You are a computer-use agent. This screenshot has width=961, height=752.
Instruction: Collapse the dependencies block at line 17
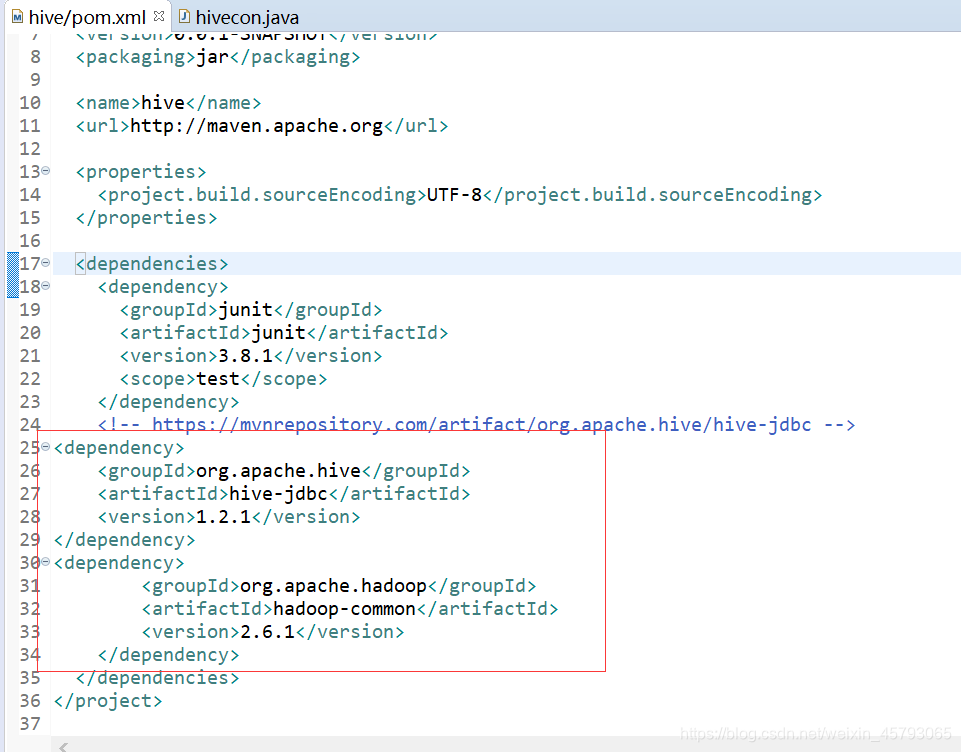(45, 263)
